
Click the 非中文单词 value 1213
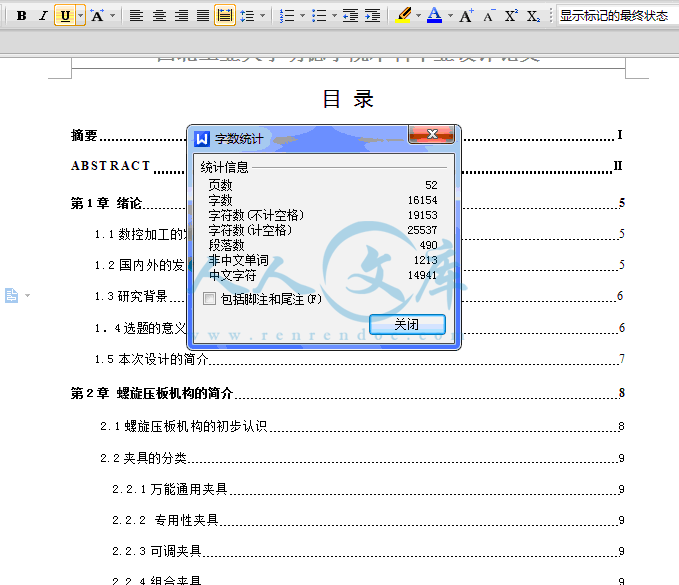pos(425,260)
